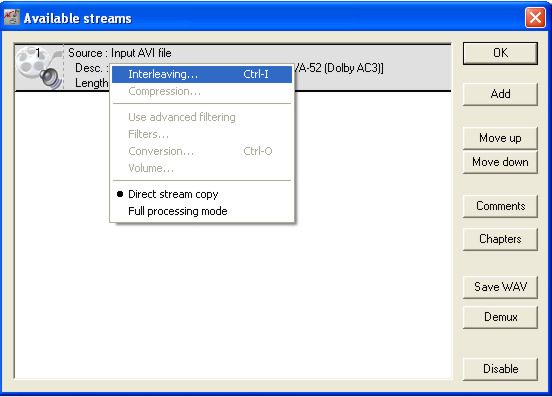Click Save WAV button
The width and height of the screenshot is (552, 397).
pos(500,287)
